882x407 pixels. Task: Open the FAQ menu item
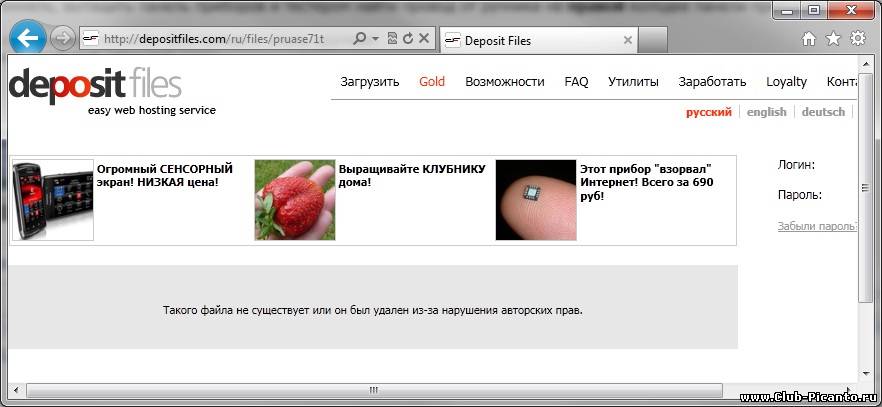(x=576, y=82)
